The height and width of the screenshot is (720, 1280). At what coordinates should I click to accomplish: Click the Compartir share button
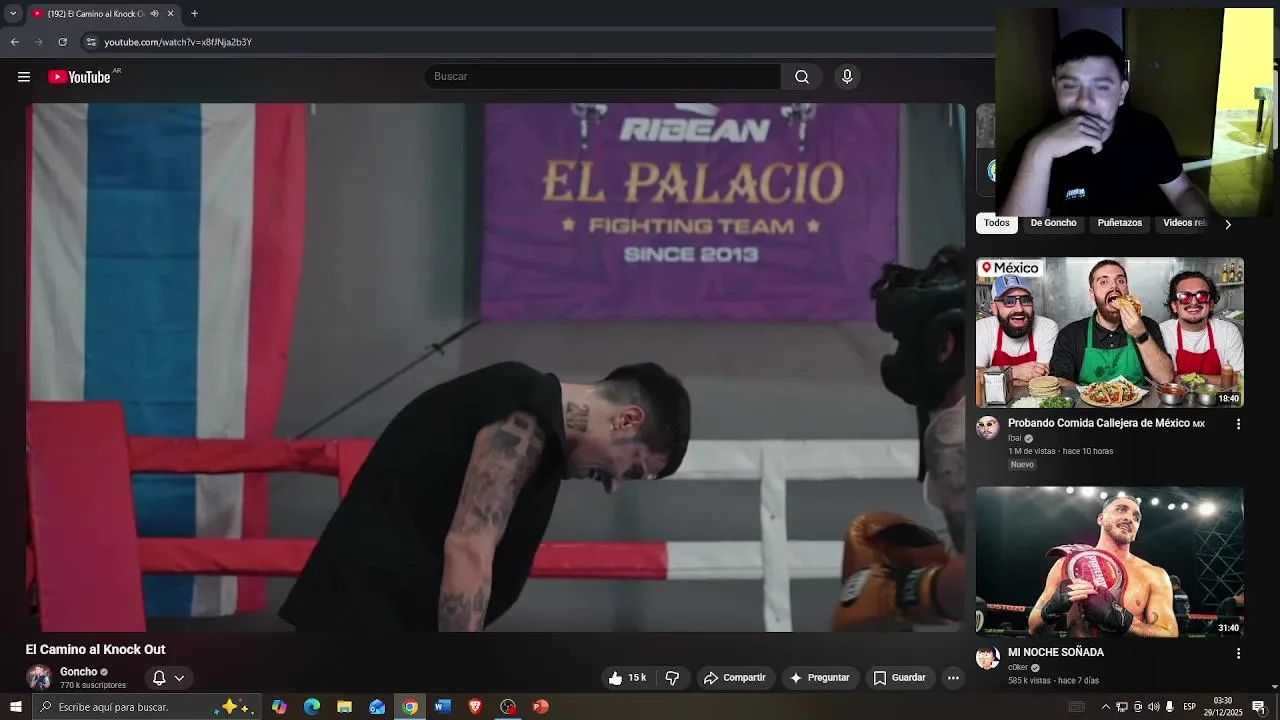pyautogui.click(x=735, y=678)
